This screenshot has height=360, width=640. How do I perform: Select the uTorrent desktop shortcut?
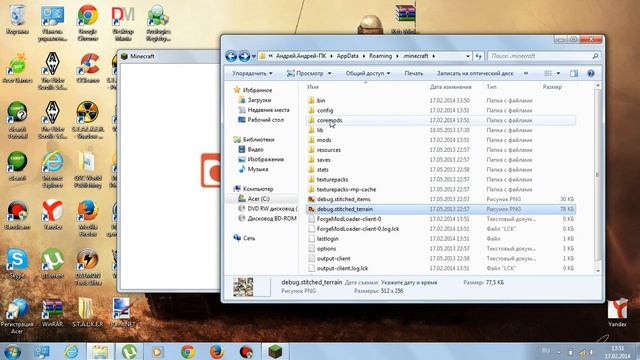tap(53, 264)
